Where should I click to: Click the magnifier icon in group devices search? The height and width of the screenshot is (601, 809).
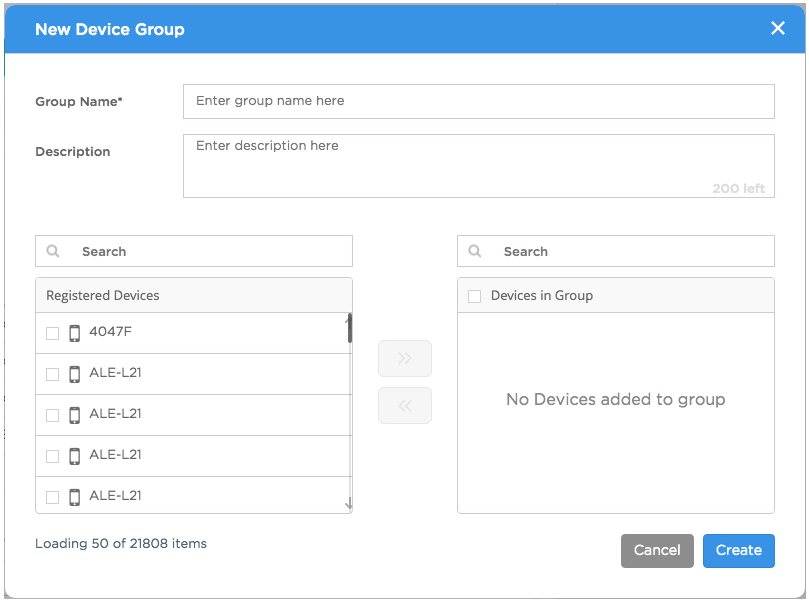tap(475, 251)
